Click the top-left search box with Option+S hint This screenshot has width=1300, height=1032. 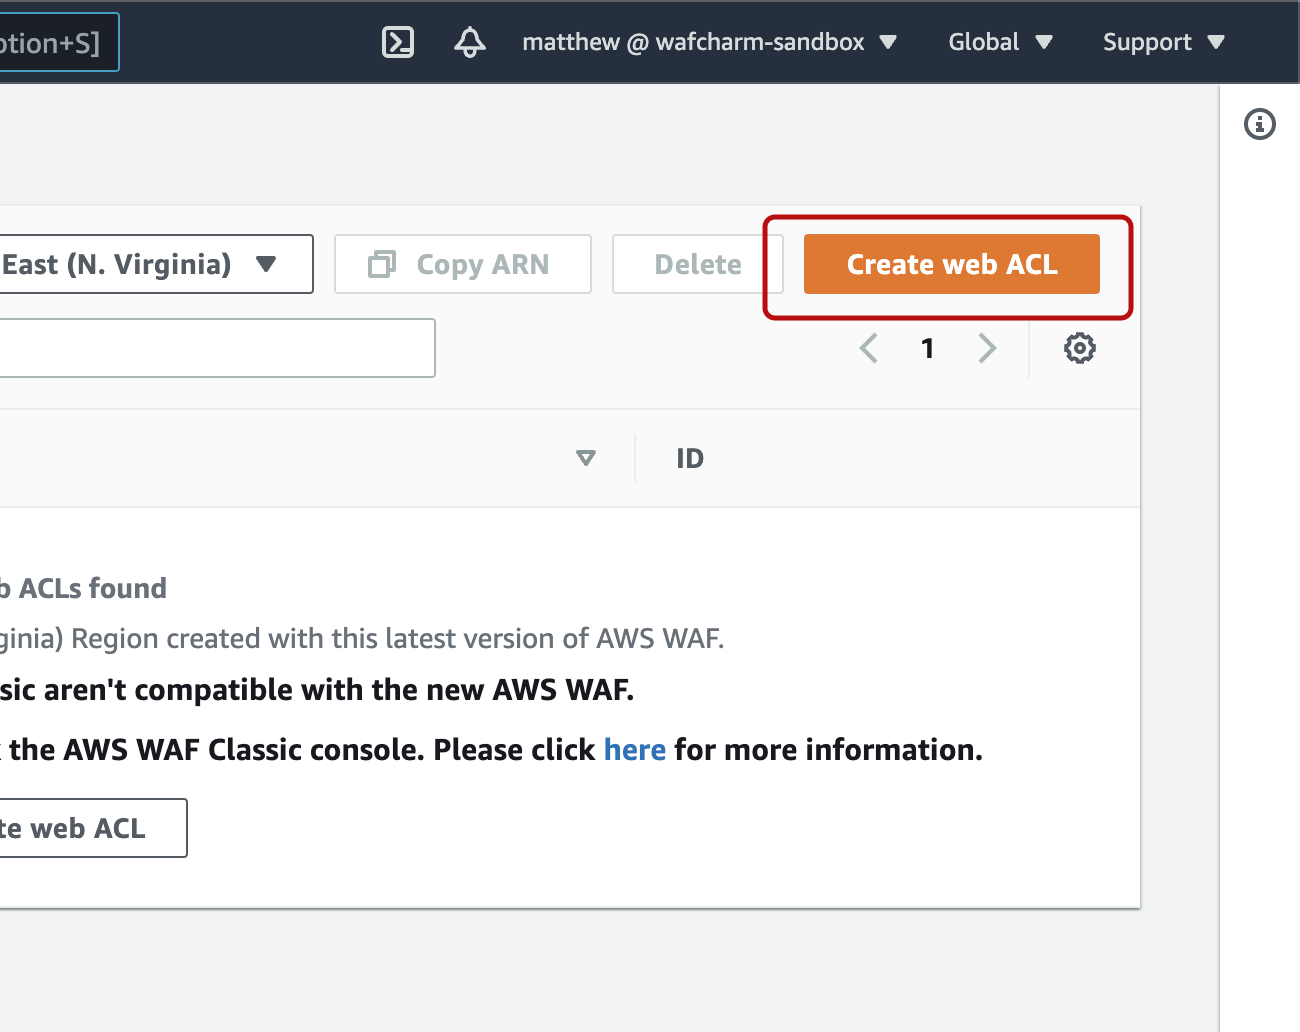pyautogui.click(x=59, y=42)
